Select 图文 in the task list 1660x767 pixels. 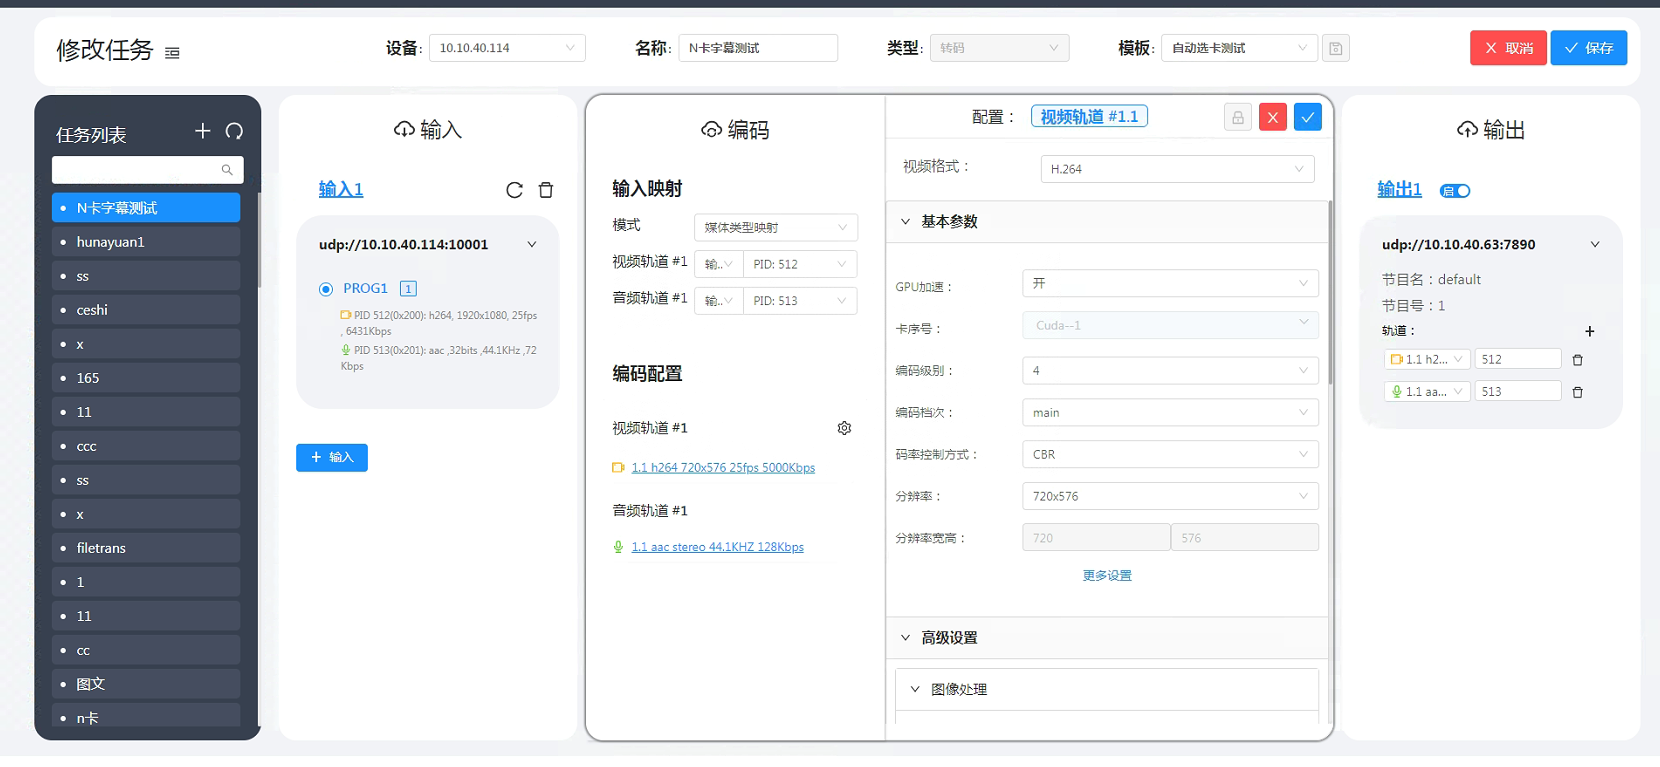point(146,684)
